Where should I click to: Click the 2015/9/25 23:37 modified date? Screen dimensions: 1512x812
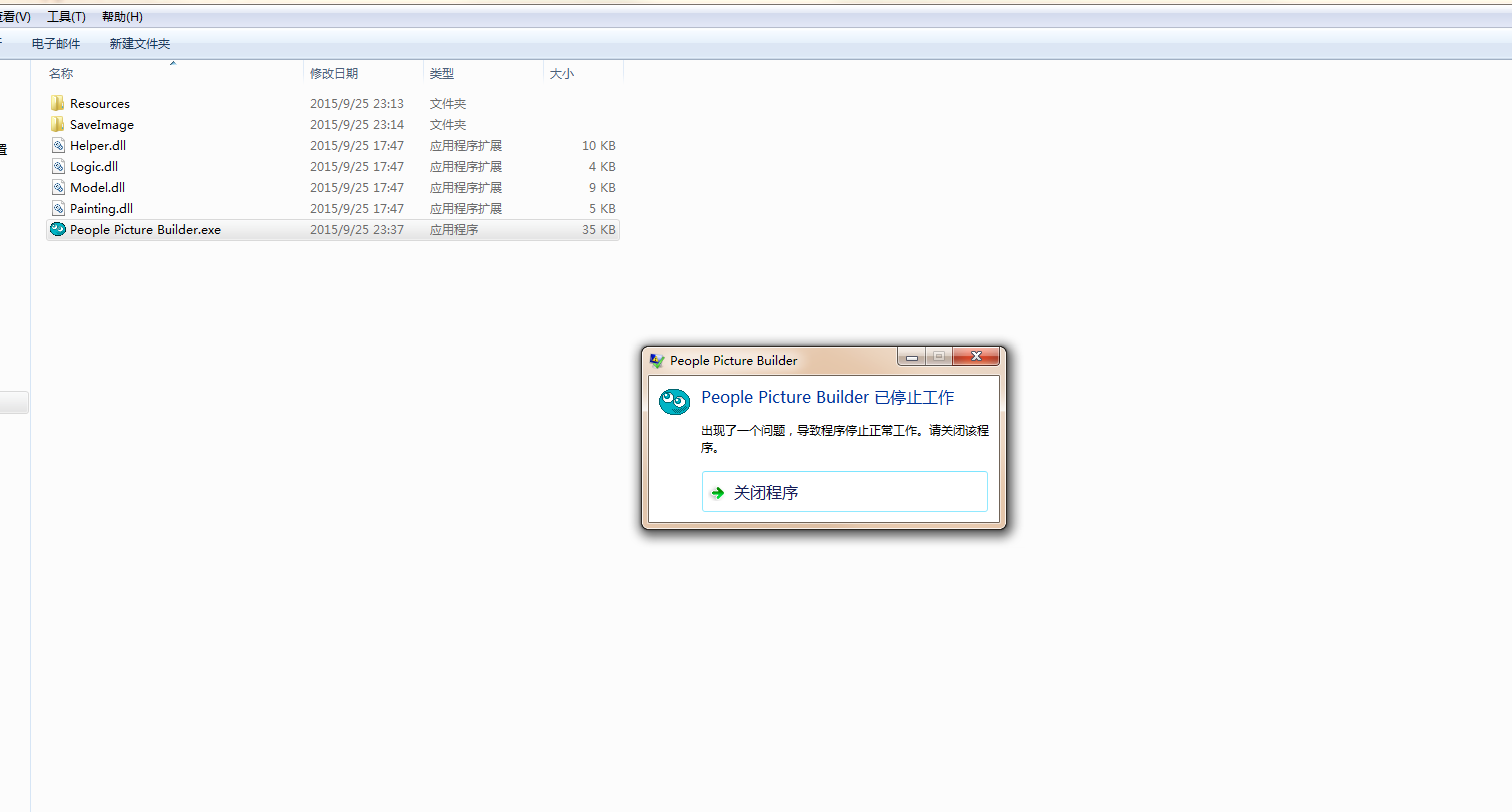[357, 230]
